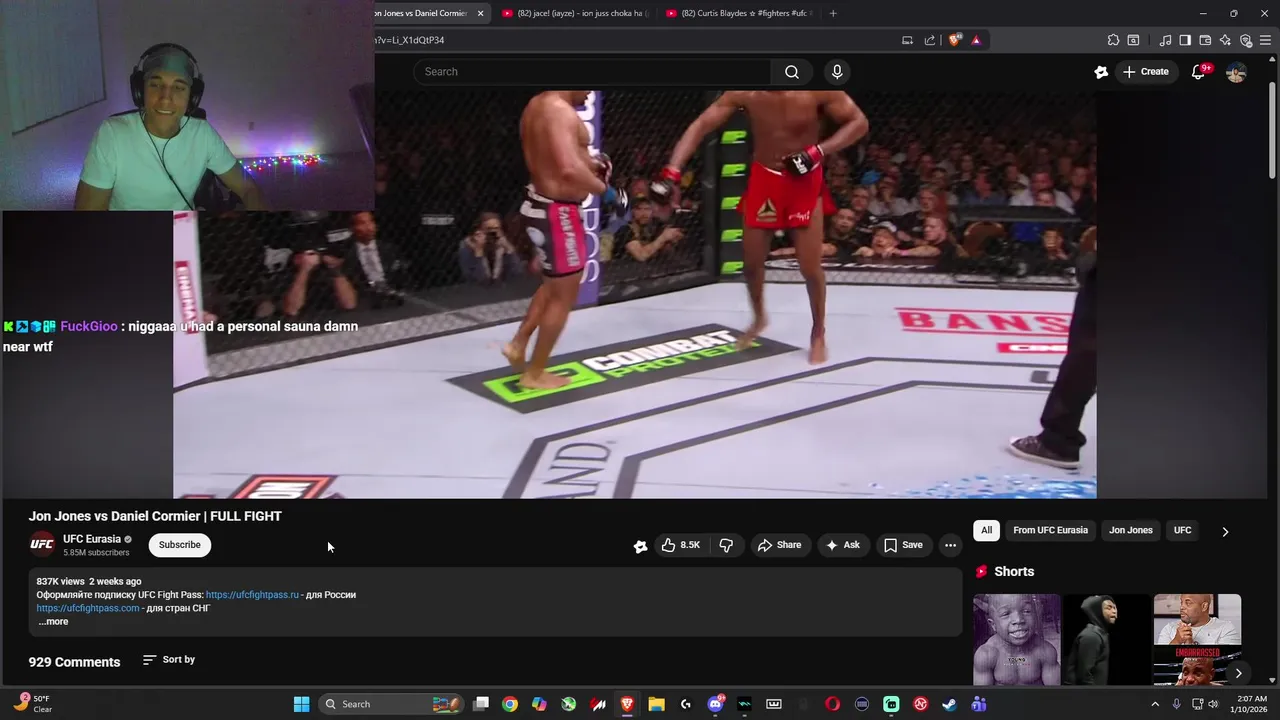Start voice search with the microphone icon
The height and width of the screenshot is (720, 1280).
click(x=837, y=72)
